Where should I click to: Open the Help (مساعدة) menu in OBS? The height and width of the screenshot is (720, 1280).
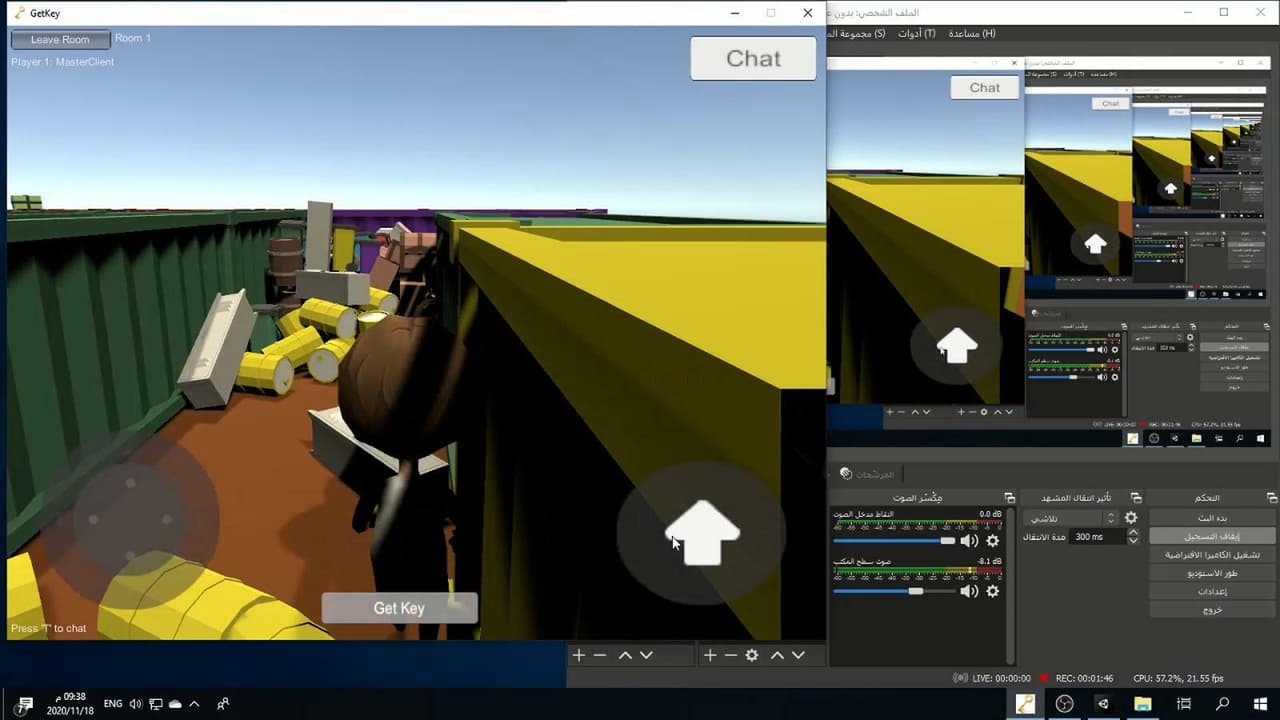971,34
